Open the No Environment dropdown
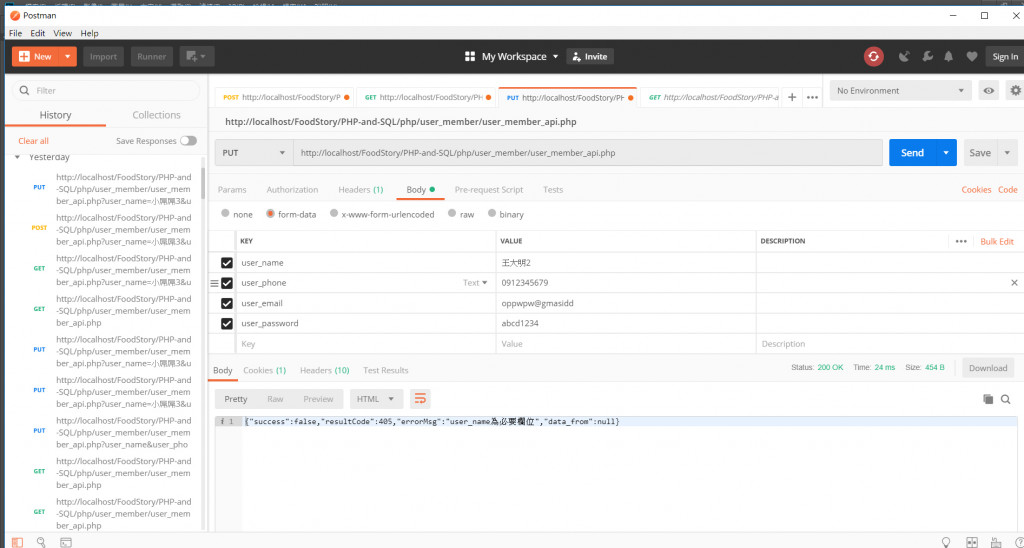The image size is (1024, 548). coord(901,91)
